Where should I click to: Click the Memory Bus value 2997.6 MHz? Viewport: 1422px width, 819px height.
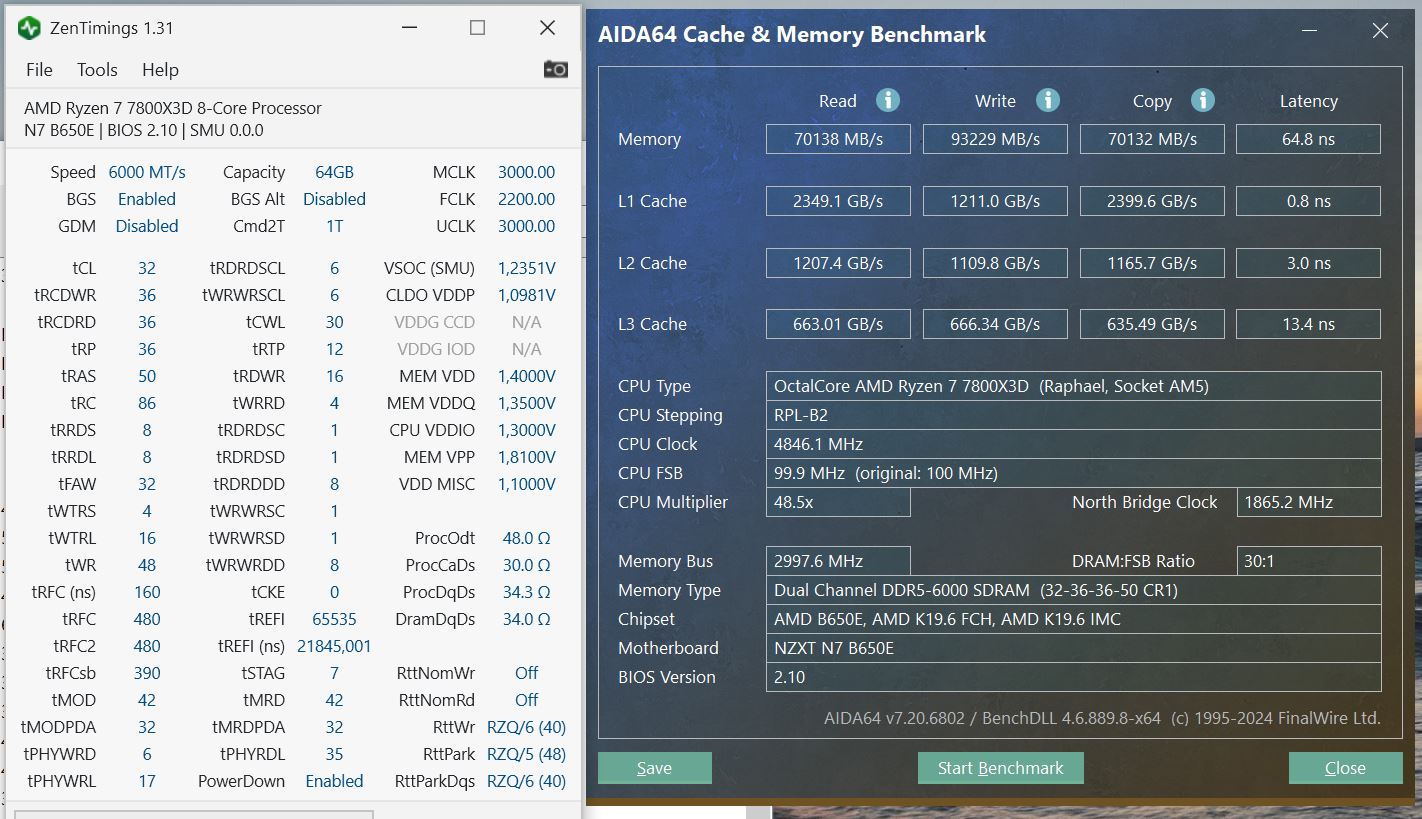click(838, 561)
